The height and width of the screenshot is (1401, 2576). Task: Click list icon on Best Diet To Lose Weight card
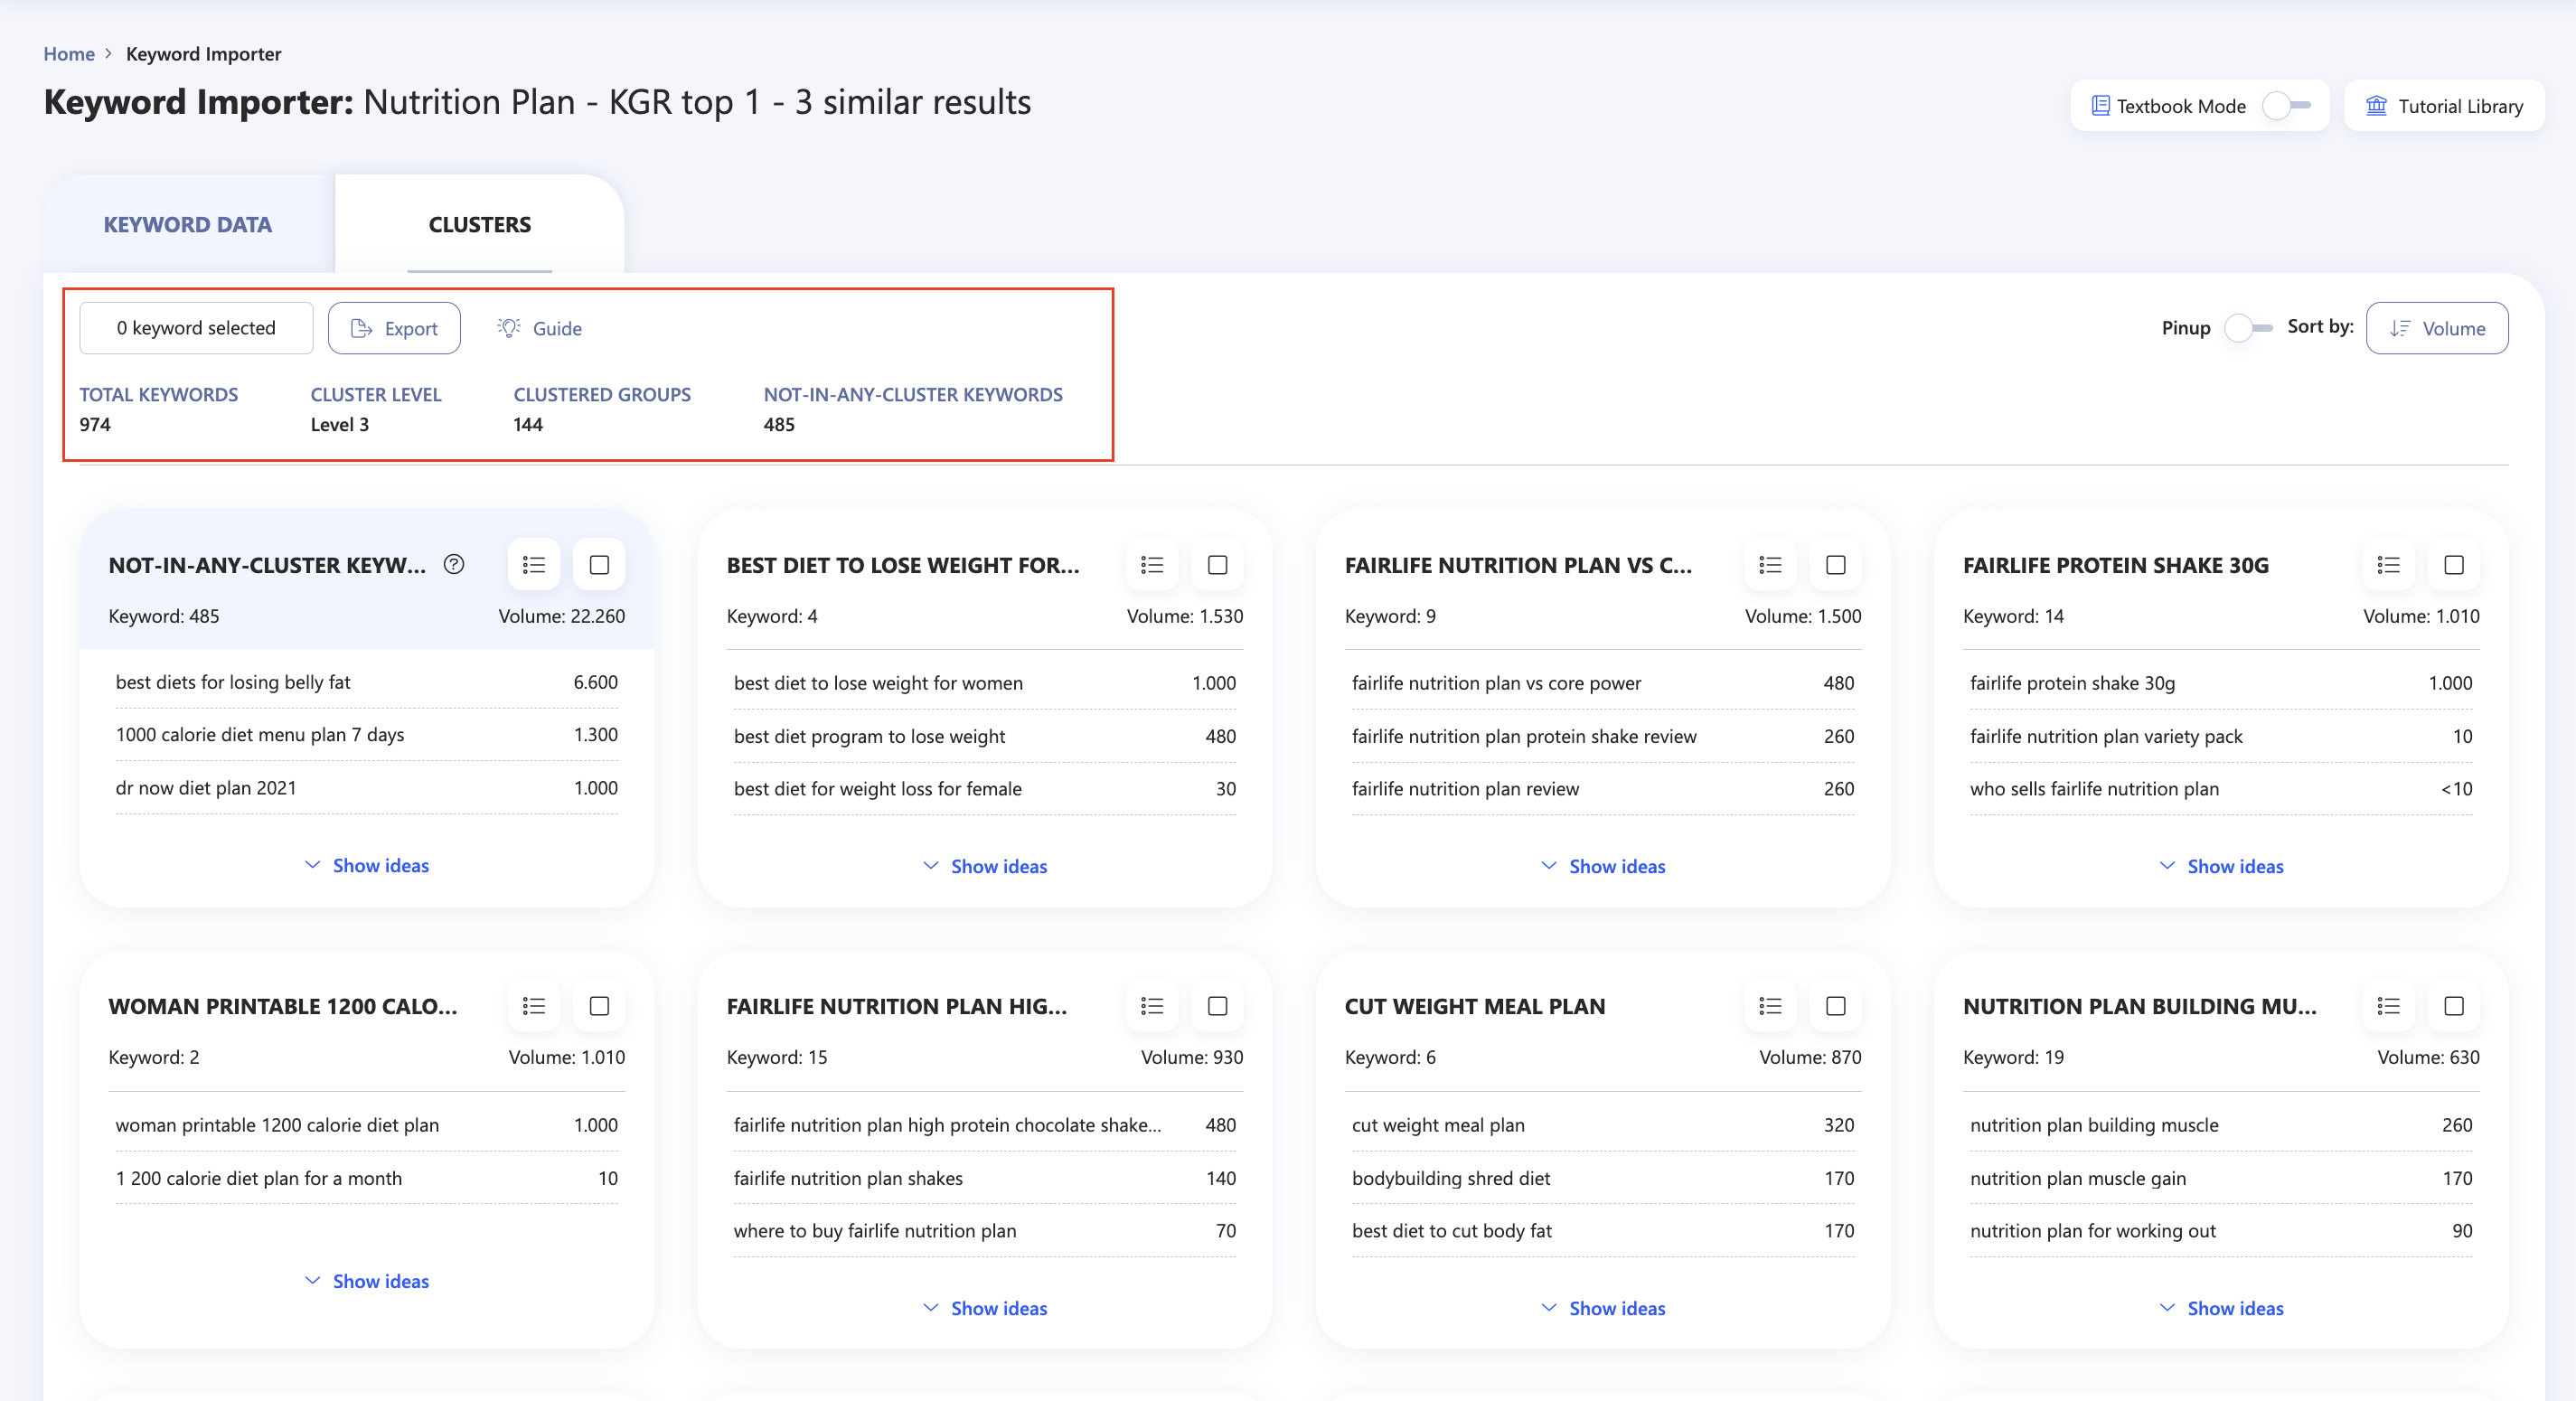pos(1152,565)
